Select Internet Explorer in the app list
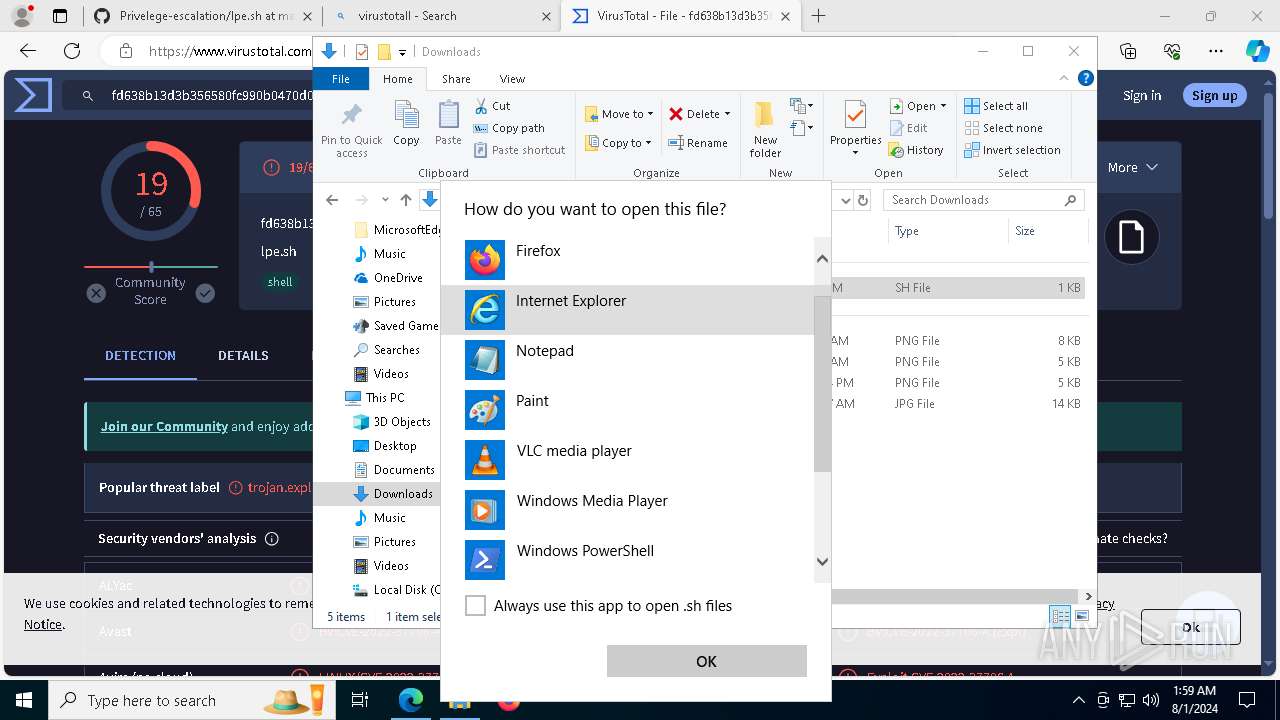Viewport: 1280px width, 720px height. [628, 310]
